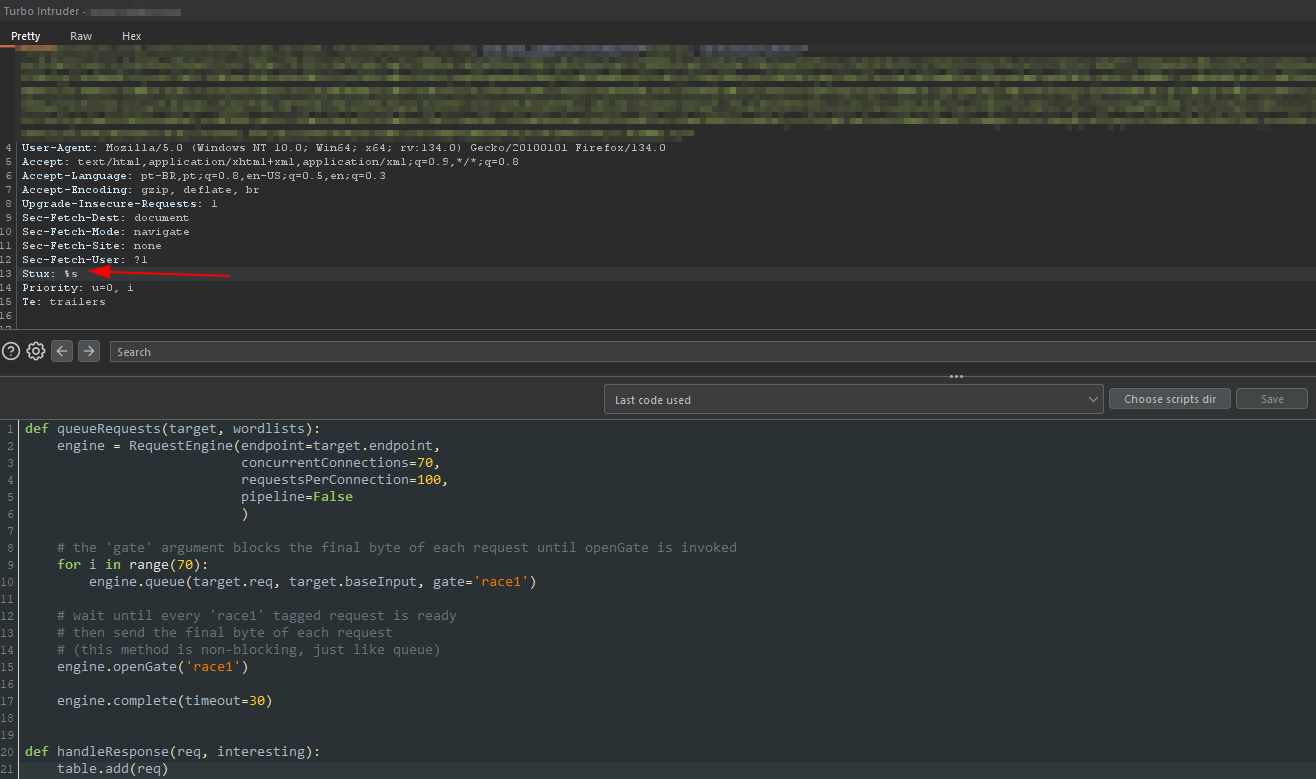1316x779 pixels.
Task: Focus the Search input field
Action: pos(700,352)
